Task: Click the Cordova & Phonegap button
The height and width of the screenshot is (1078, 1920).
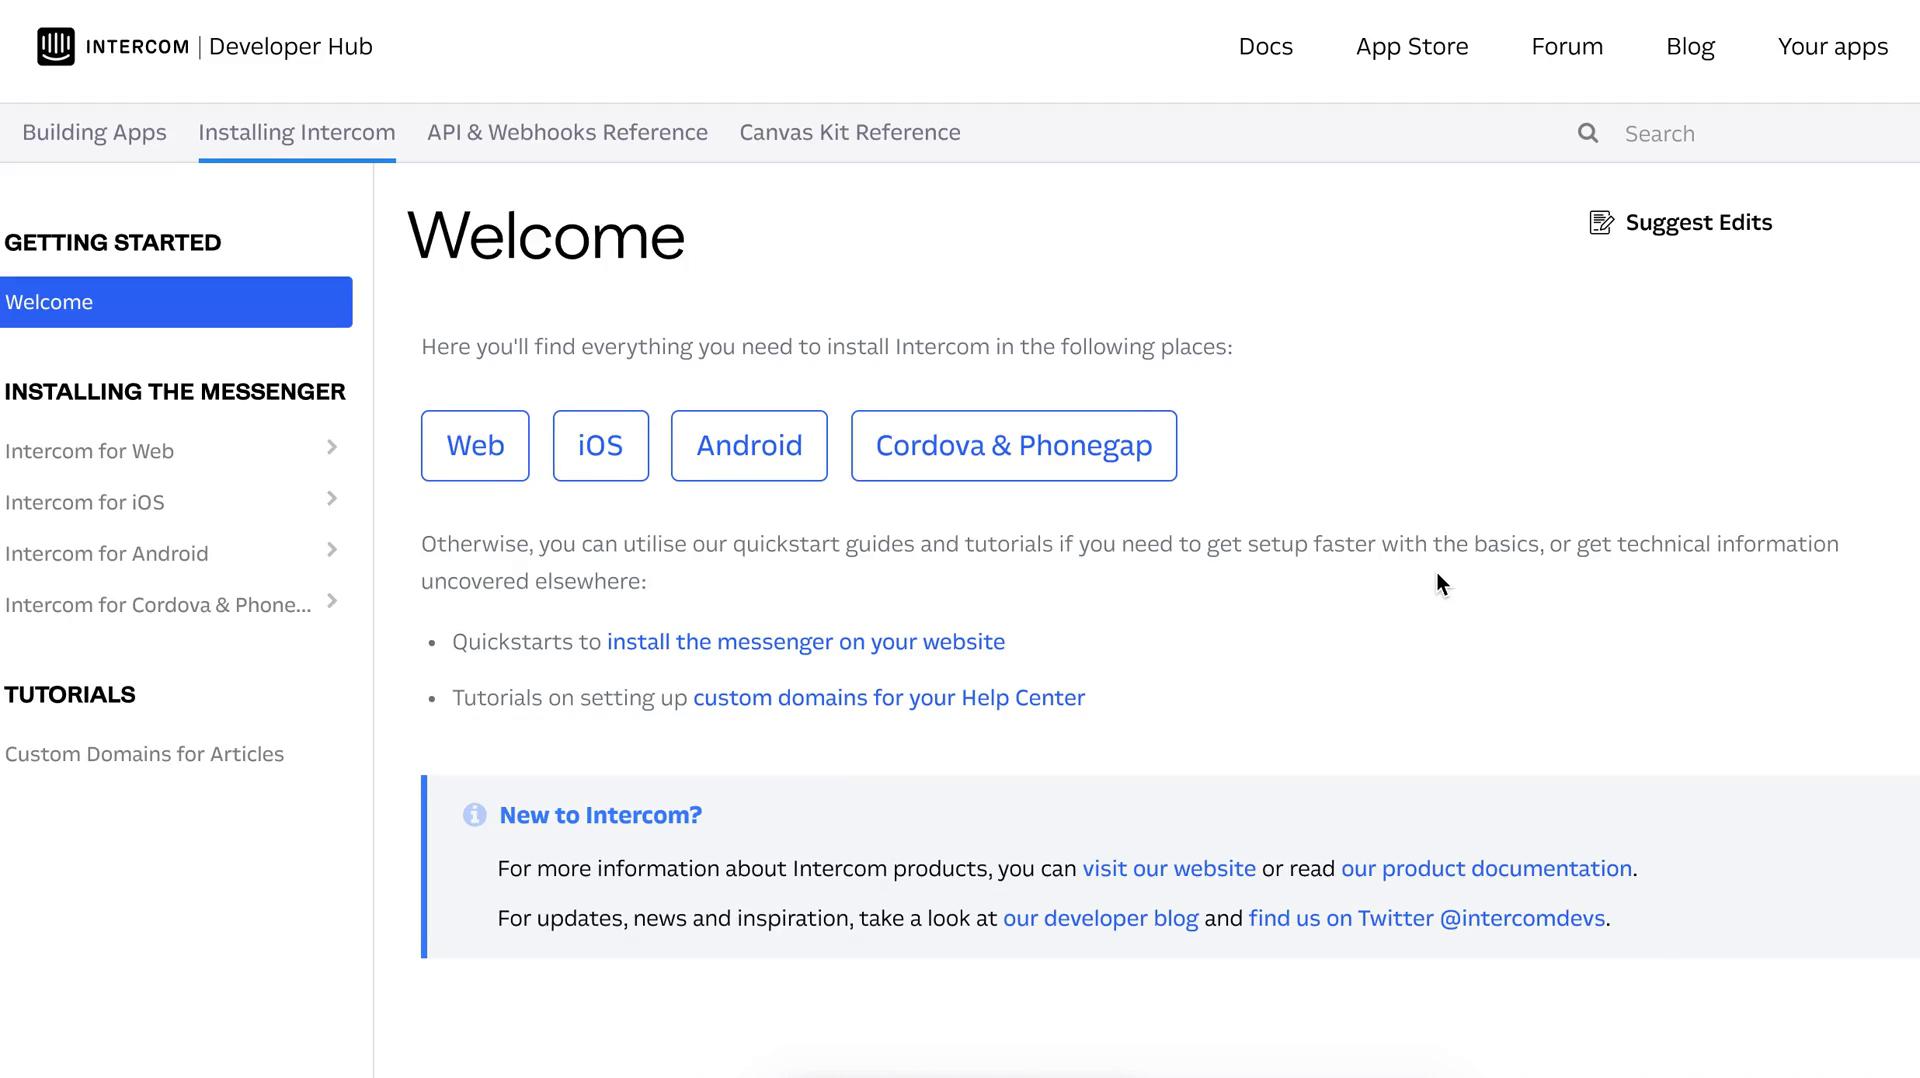Action: coord(1014,445)
